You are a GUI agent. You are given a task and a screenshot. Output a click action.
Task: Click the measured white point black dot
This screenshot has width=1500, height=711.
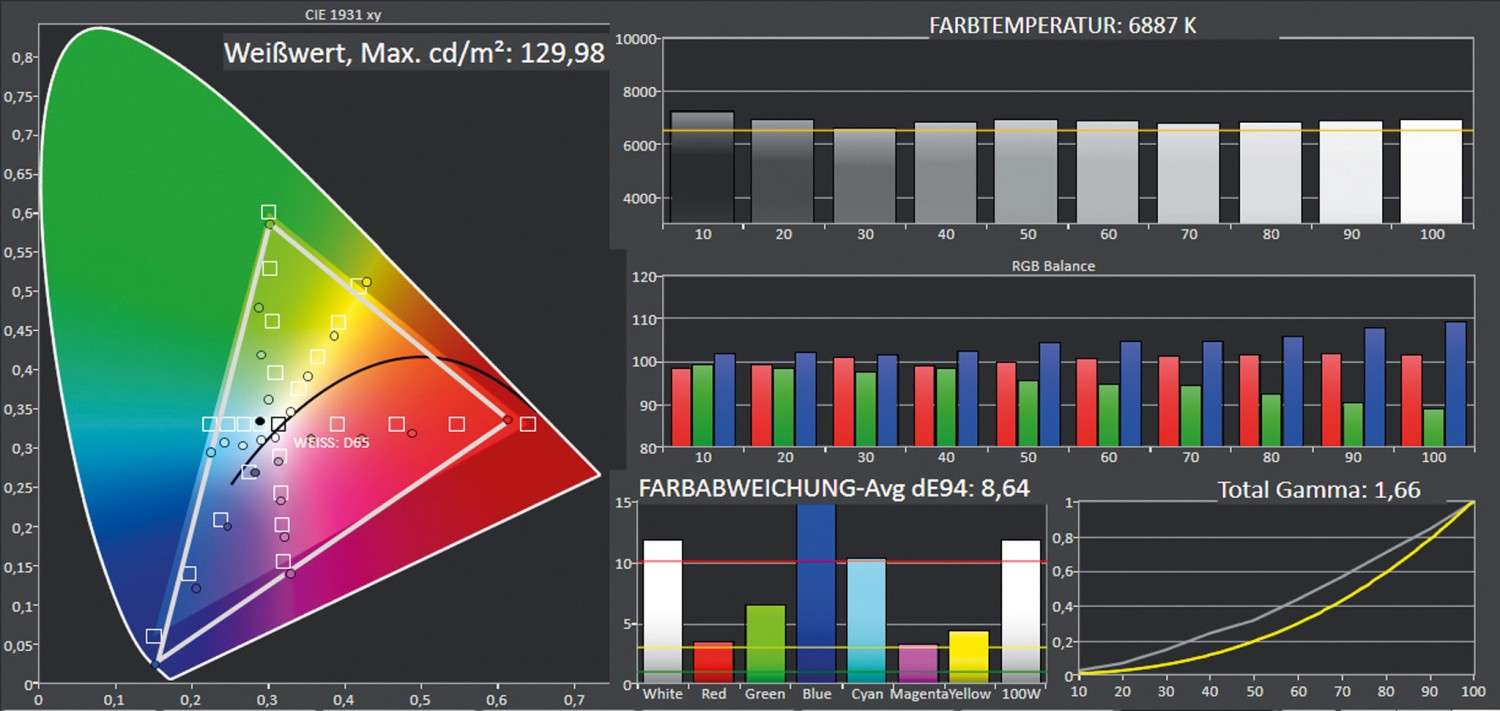coord(259,421)
